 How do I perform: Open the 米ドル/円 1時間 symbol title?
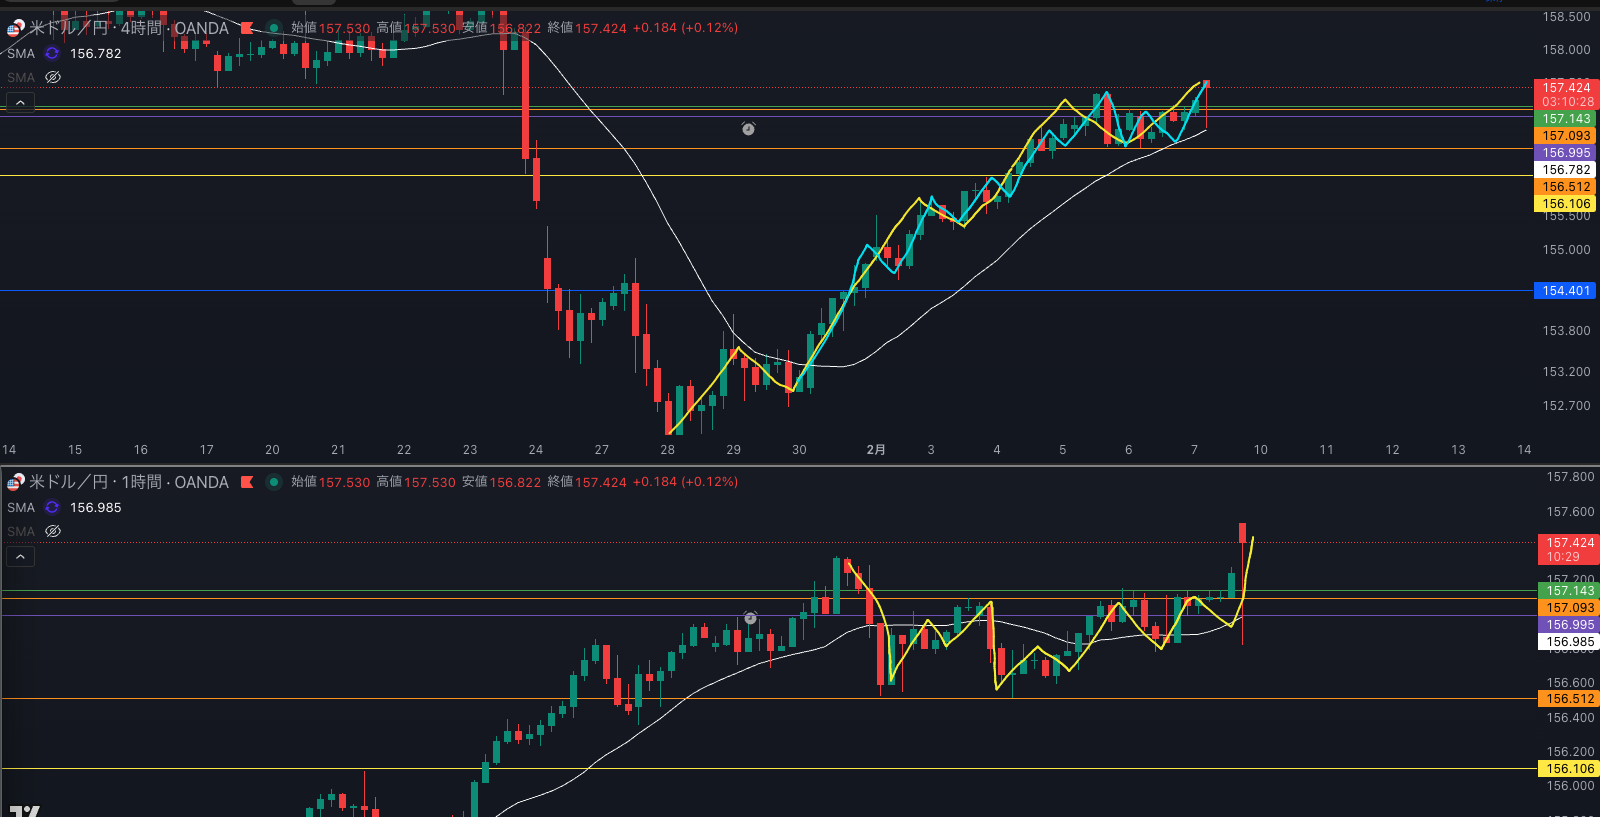click(x=128, y=482)
